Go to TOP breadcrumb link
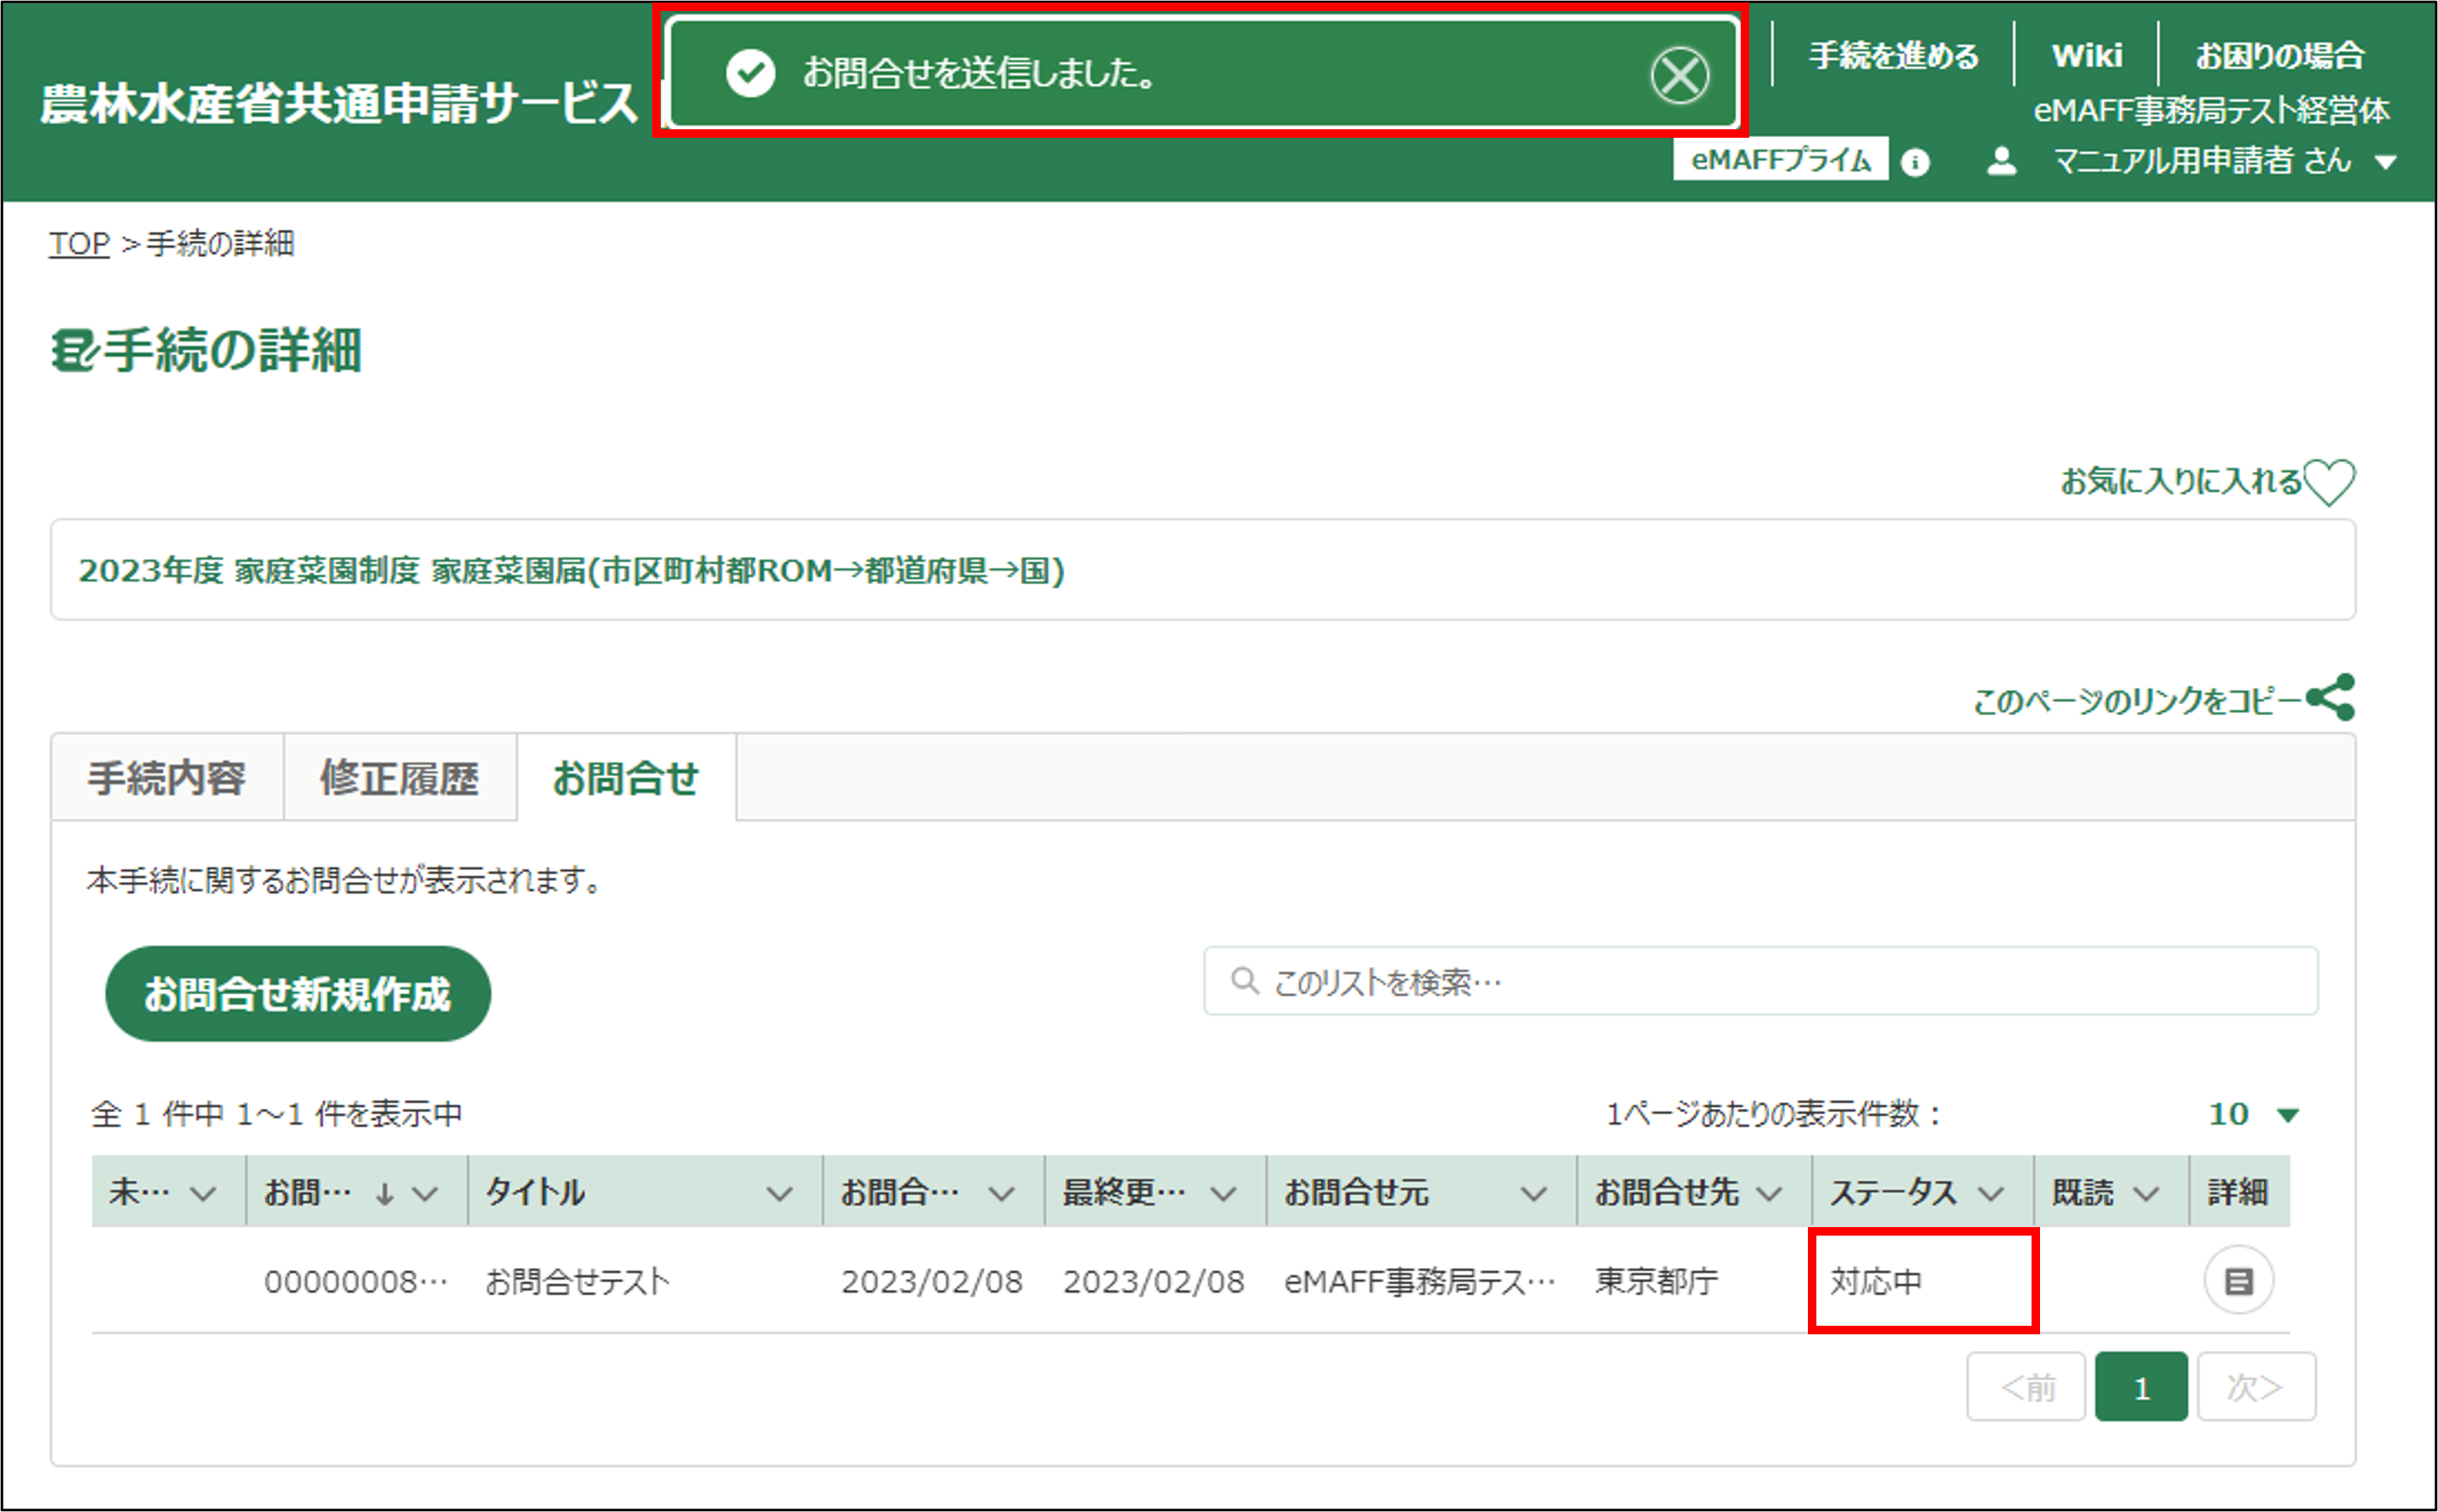The height and width of the screenshot is (1512, 2438). [x=79, y=243]
